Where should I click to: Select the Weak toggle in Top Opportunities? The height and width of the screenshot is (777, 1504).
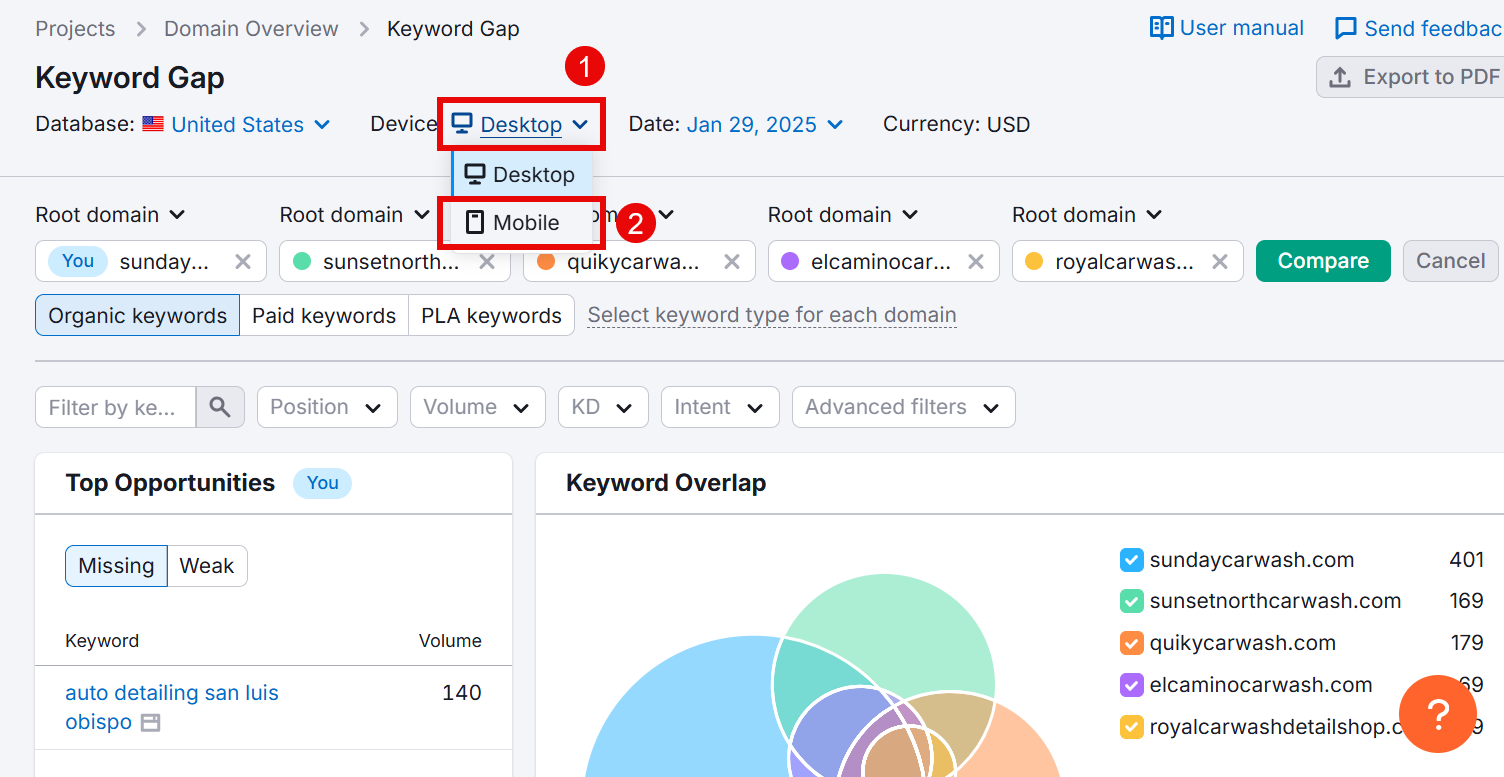click(x=207, y=566)
